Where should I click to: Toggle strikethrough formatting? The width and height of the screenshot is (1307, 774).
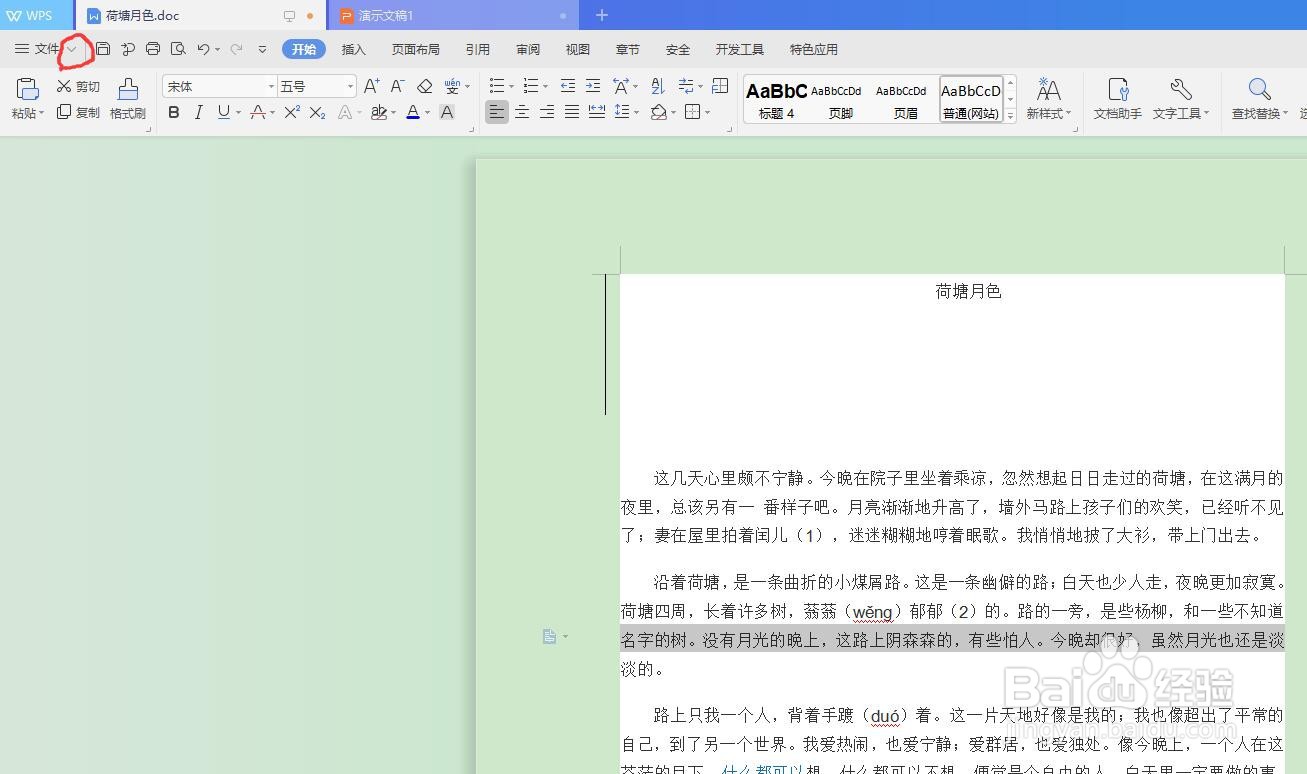coord(258,113)
